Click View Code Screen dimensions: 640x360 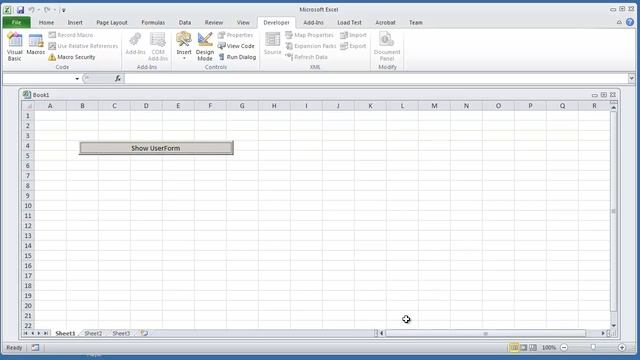236,46
